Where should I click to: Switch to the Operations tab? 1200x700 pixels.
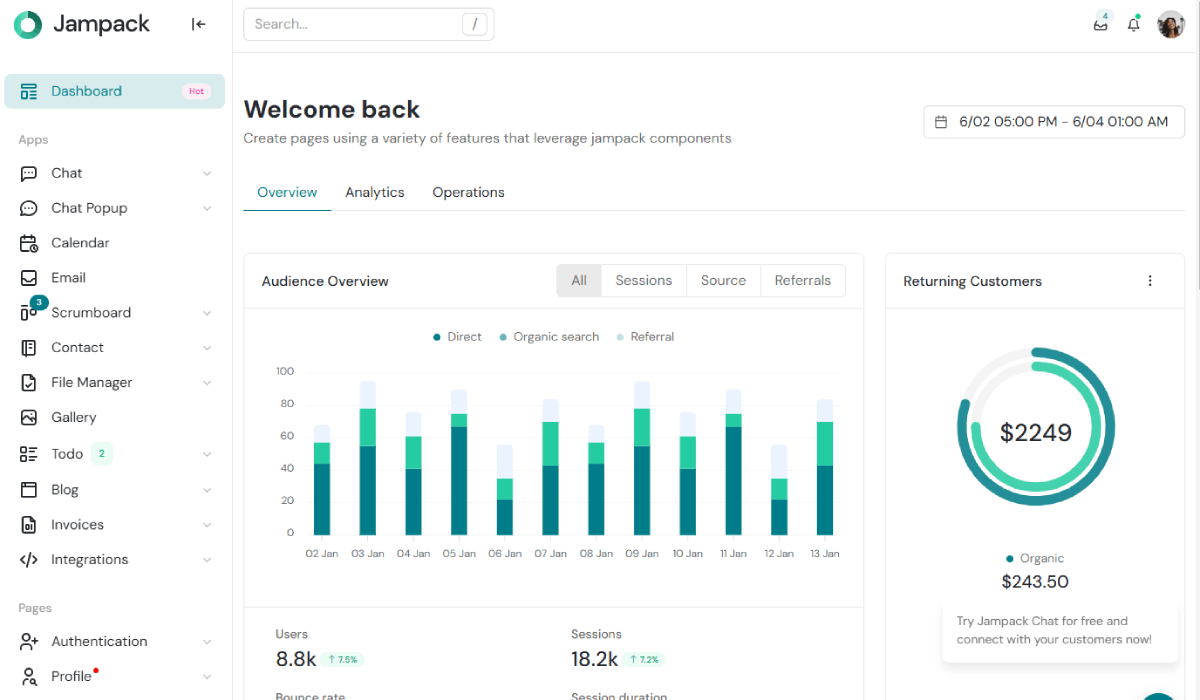[468, 192]
